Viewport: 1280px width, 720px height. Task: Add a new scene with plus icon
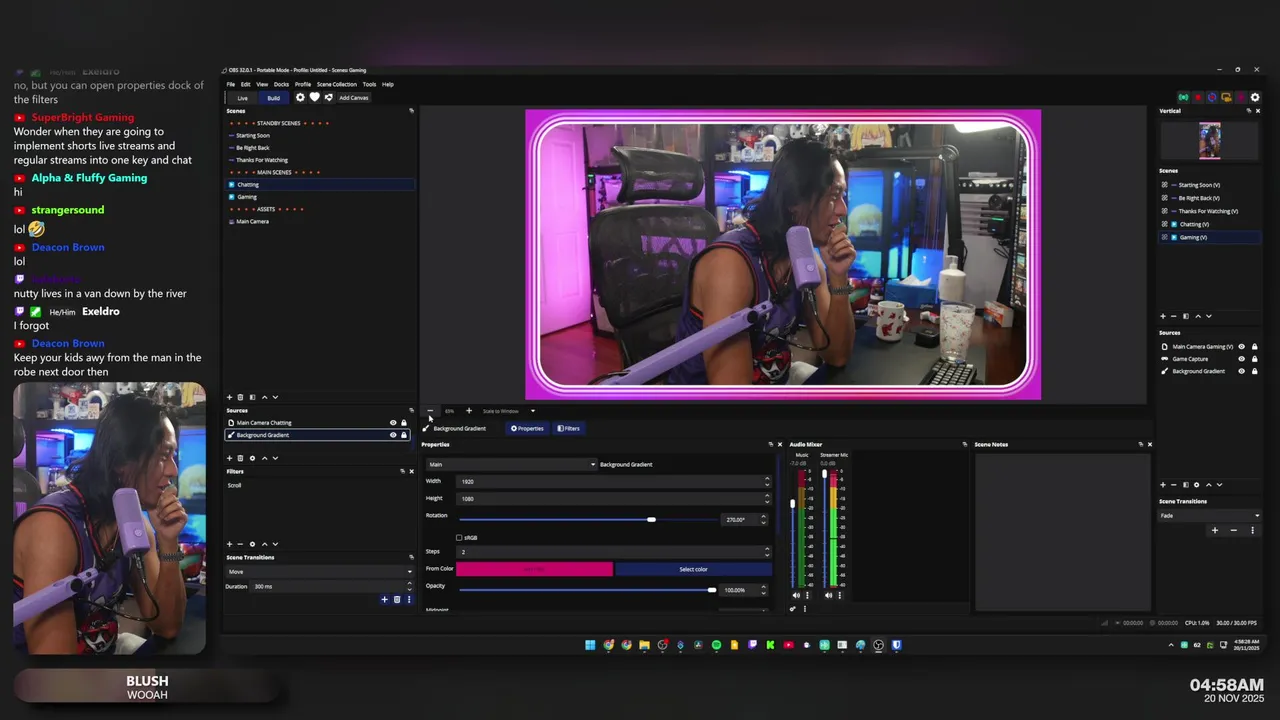pyautogui.click(x=229, y=397)
